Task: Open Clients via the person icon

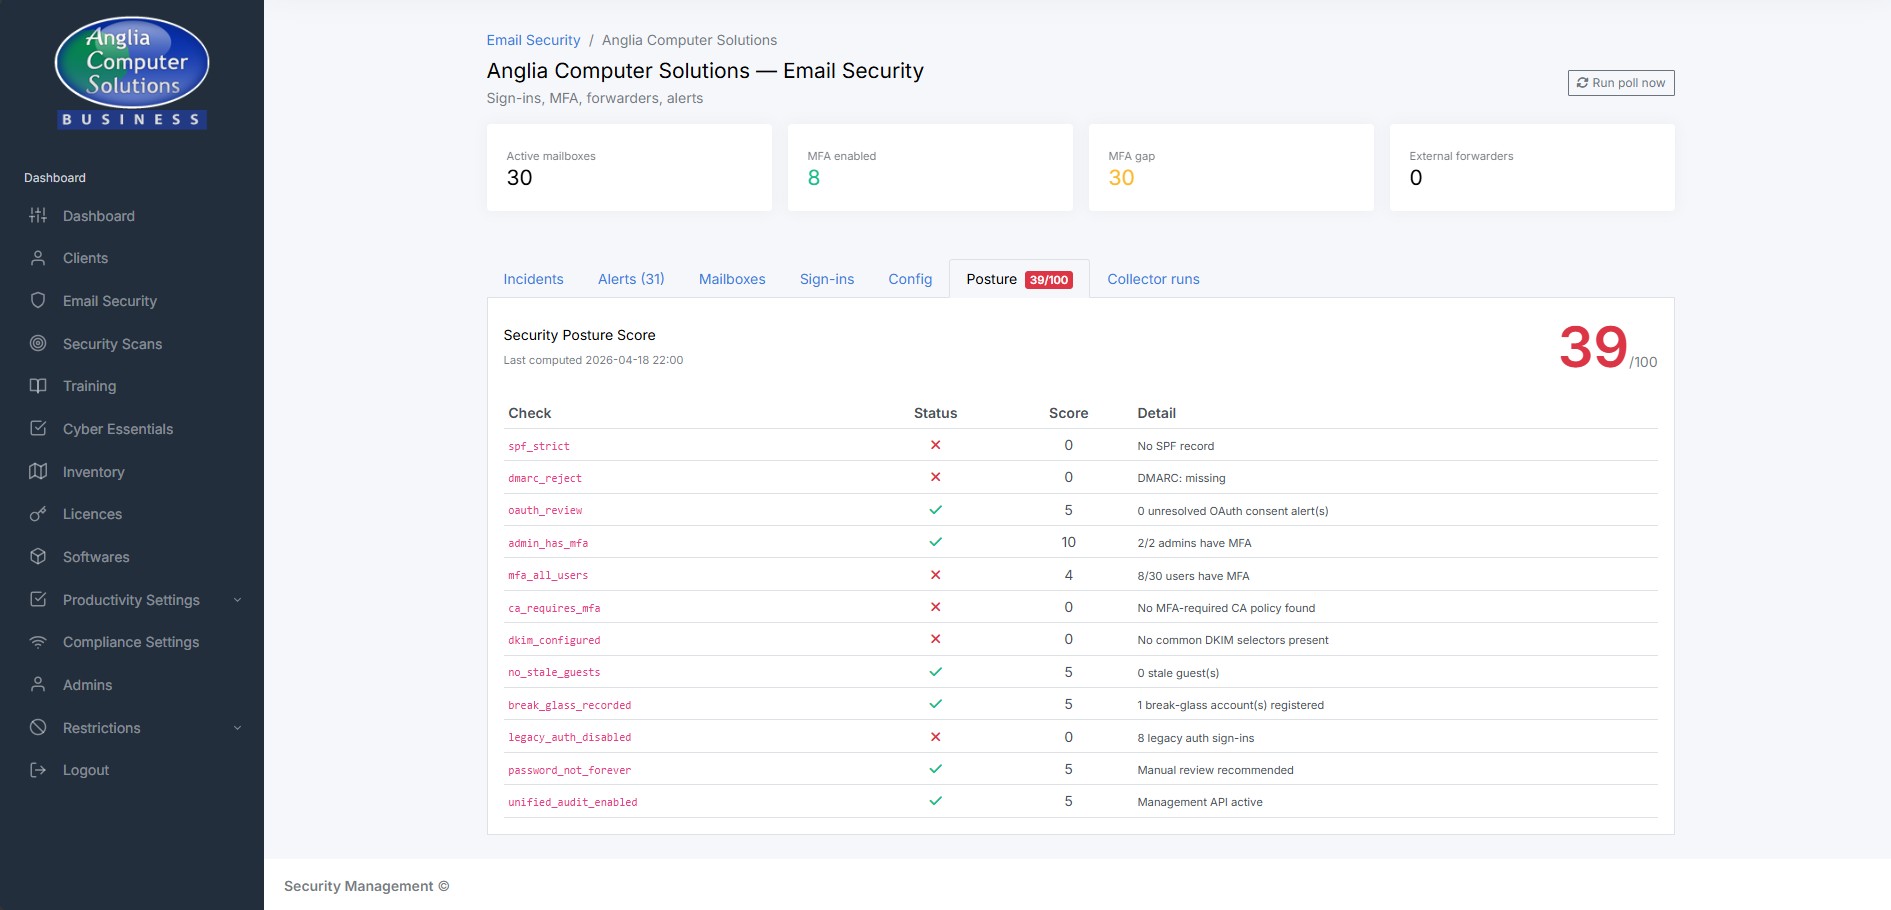Action: coord(39,258)
